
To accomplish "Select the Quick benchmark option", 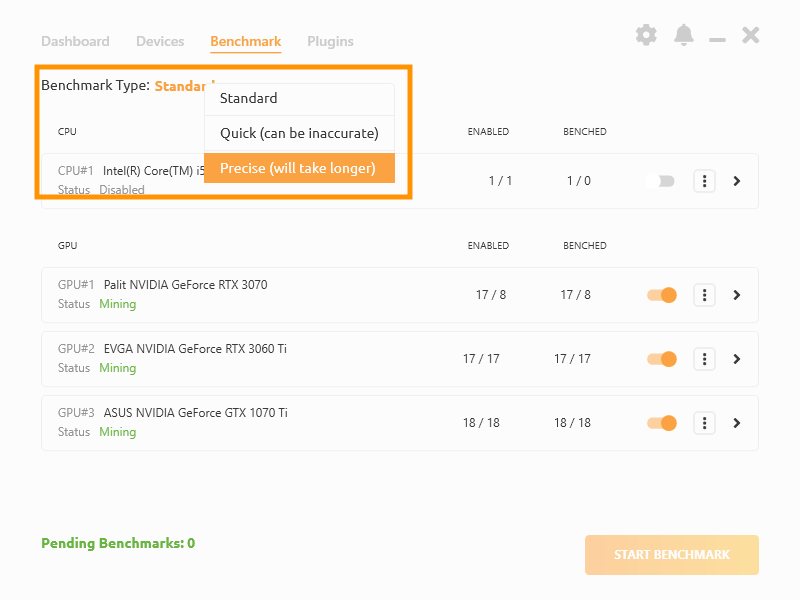I will [x=299, y=133].
